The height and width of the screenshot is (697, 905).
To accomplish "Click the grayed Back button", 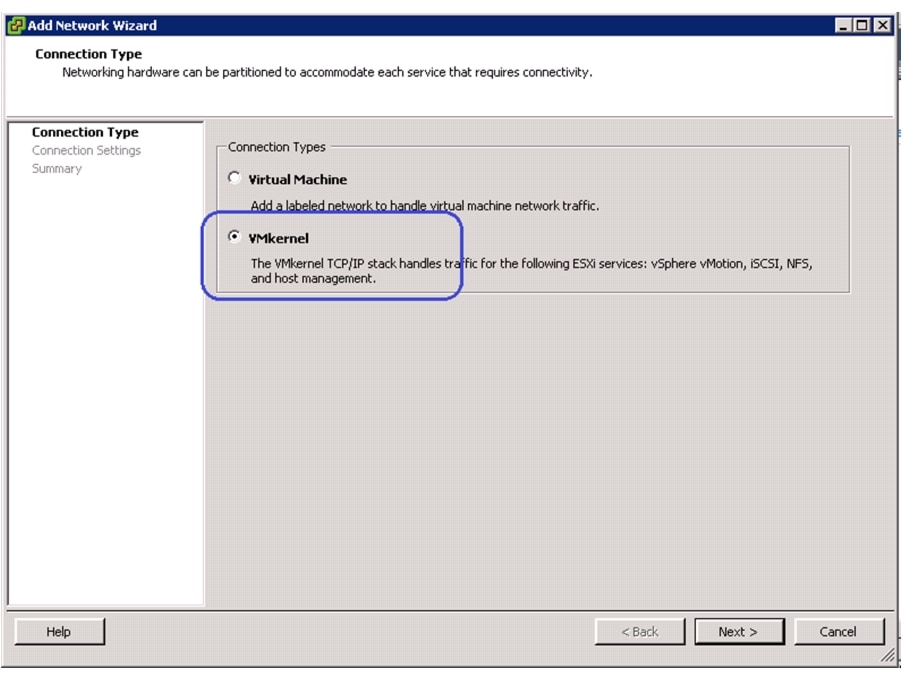I will click(640, 631).
